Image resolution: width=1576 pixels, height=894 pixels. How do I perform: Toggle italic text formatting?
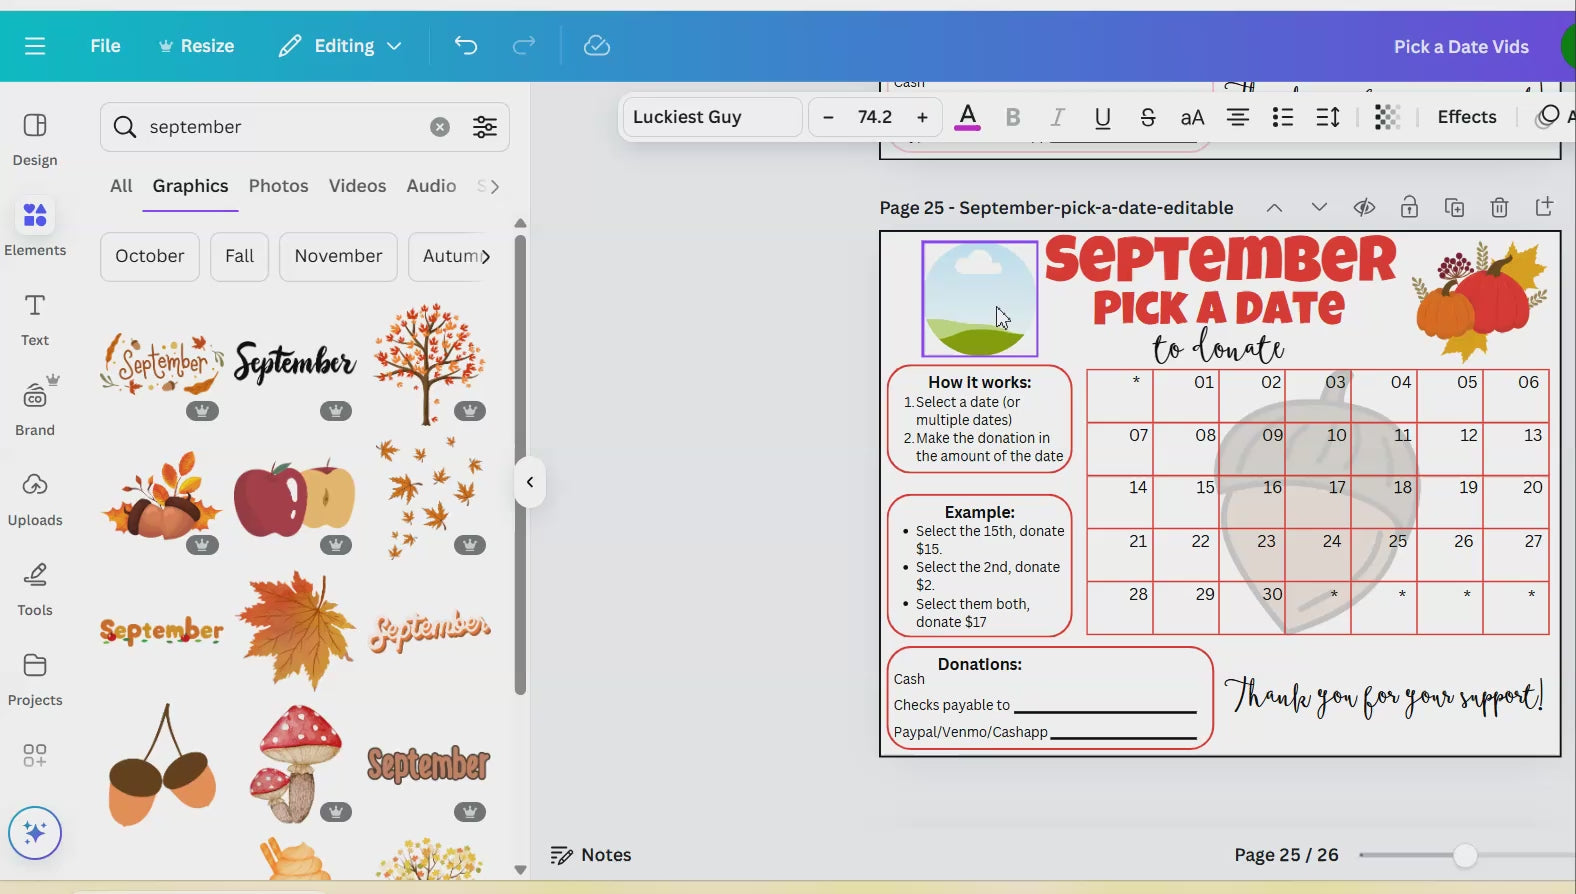pyautogui.click(x=1057, y=117)
